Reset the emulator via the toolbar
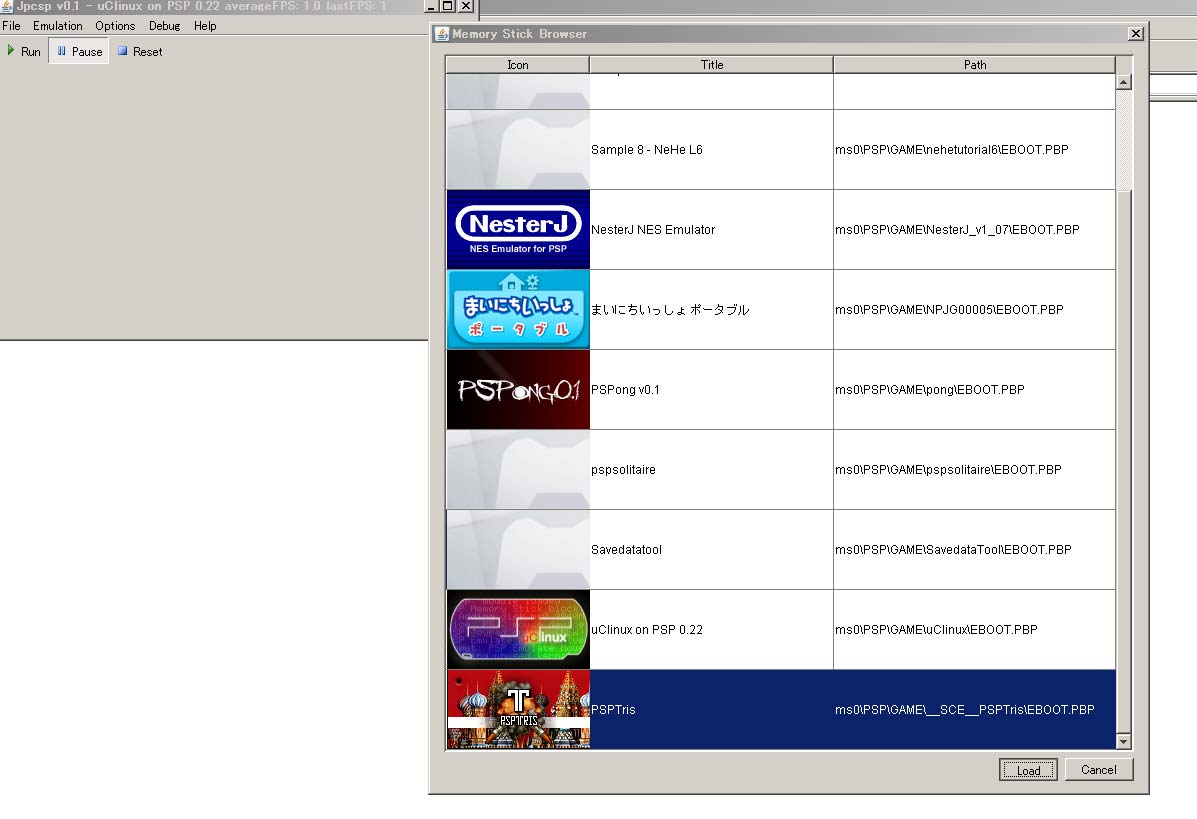1197x819 pixels. 140,51
